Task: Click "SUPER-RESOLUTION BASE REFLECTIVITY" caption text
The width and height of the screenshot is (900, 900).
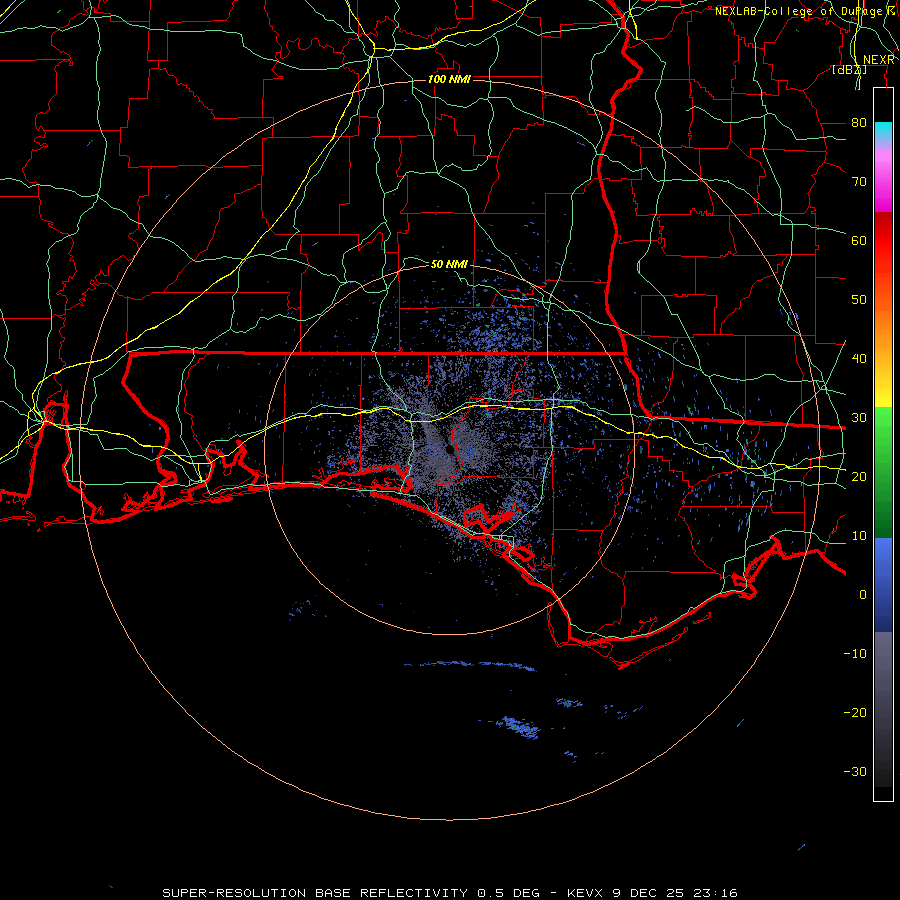Action: (x=315, y=893)
